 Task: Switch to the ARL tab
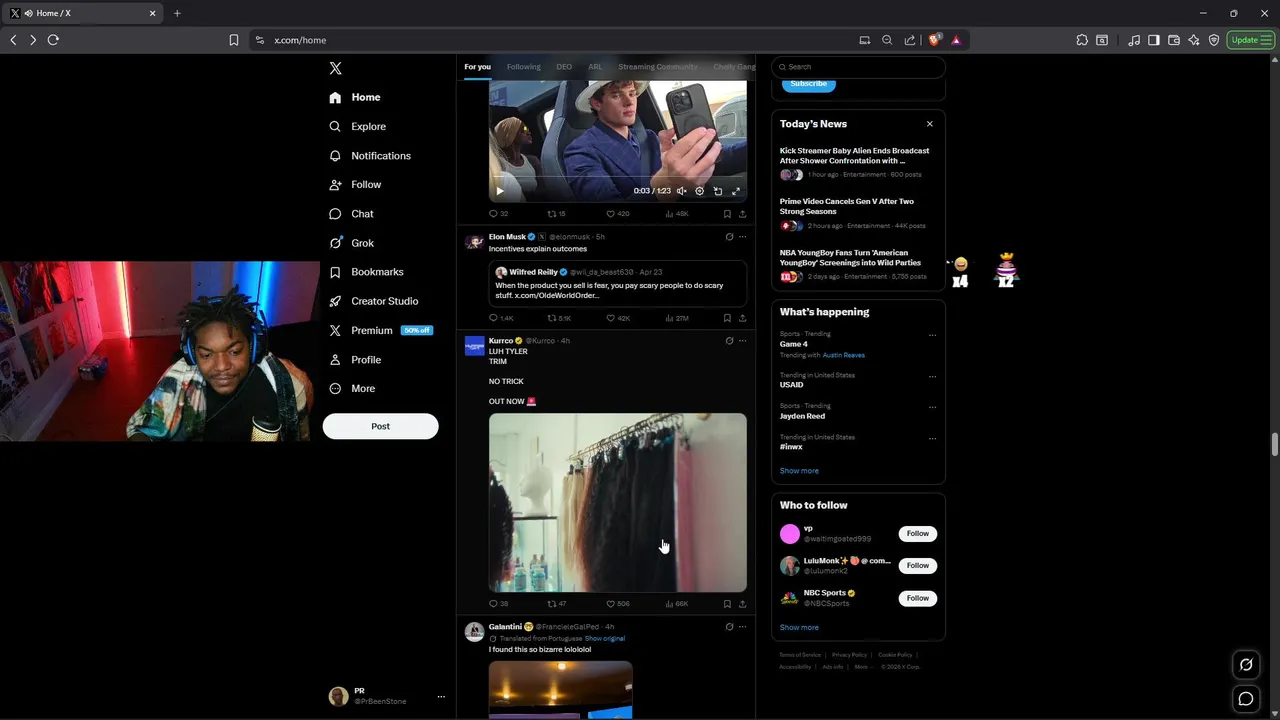click(x=595, y=67)
